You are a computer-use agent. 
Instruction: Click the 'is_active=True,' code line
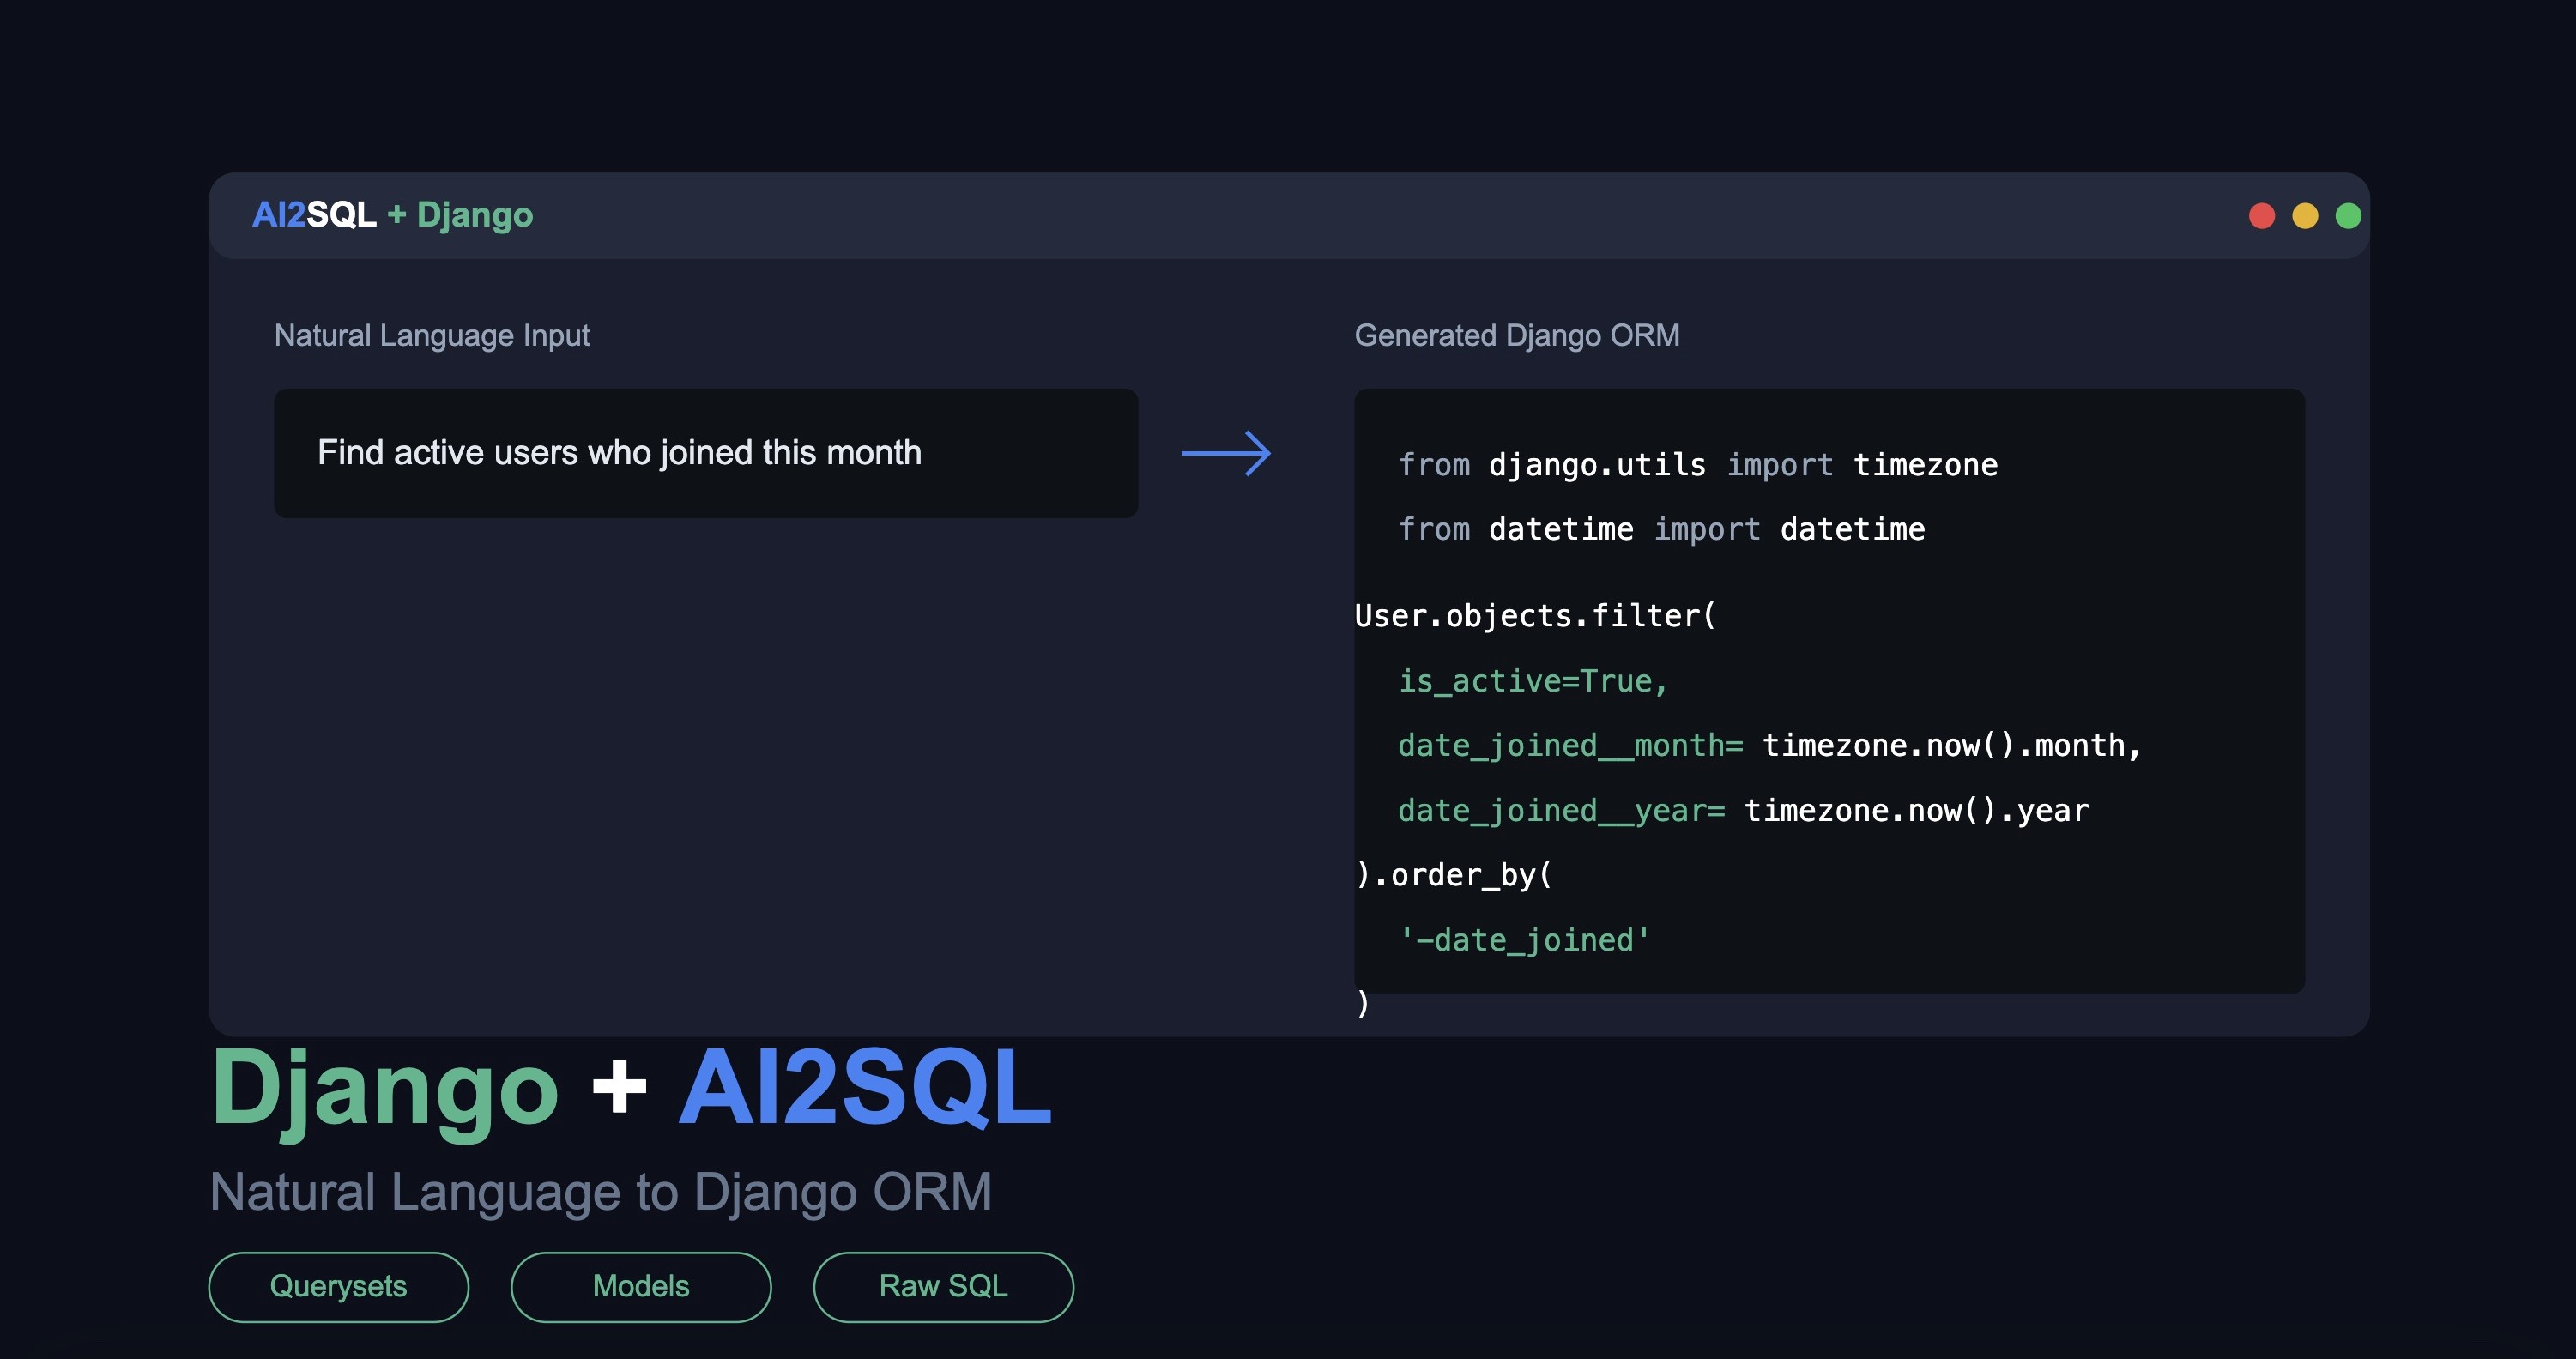tap(1533, 681)
